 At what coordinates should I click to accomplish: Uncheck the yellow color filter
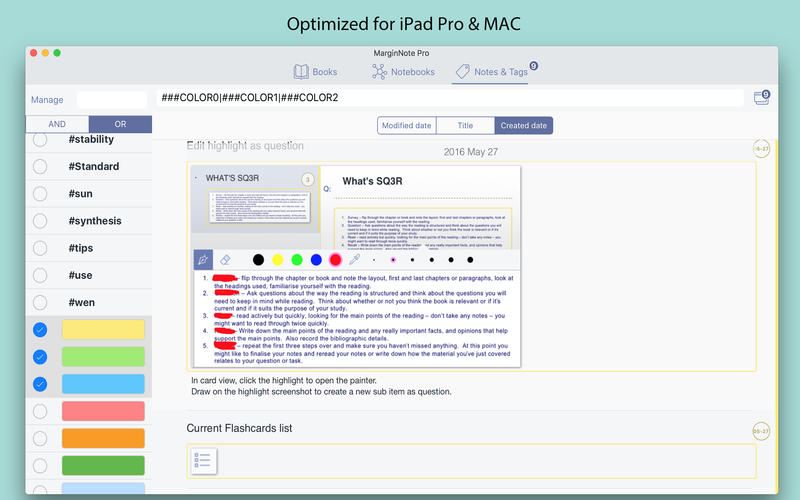pyautogui.click(x=40, y=330)
